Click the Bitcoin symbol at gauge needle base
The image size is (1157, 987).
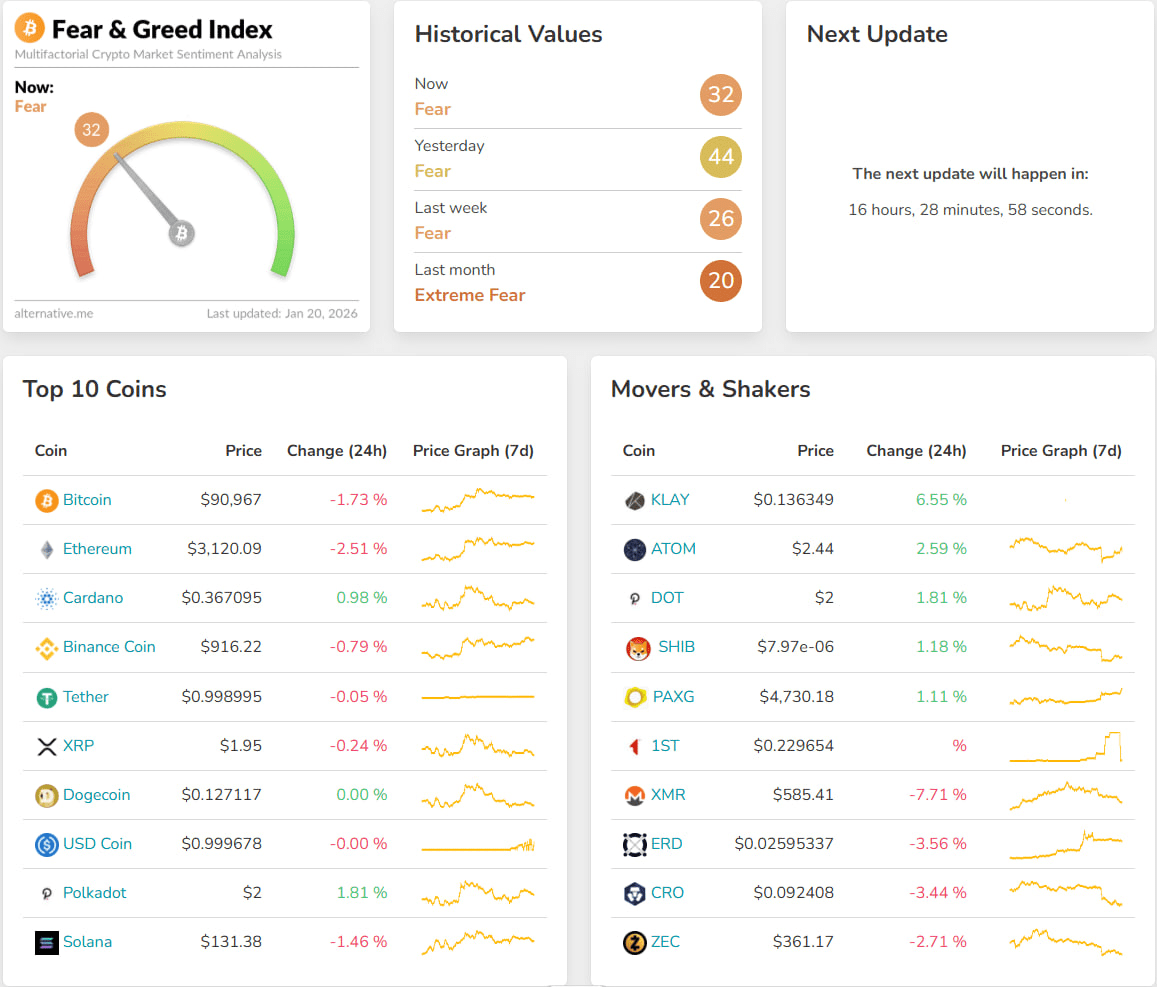[181, 234]
